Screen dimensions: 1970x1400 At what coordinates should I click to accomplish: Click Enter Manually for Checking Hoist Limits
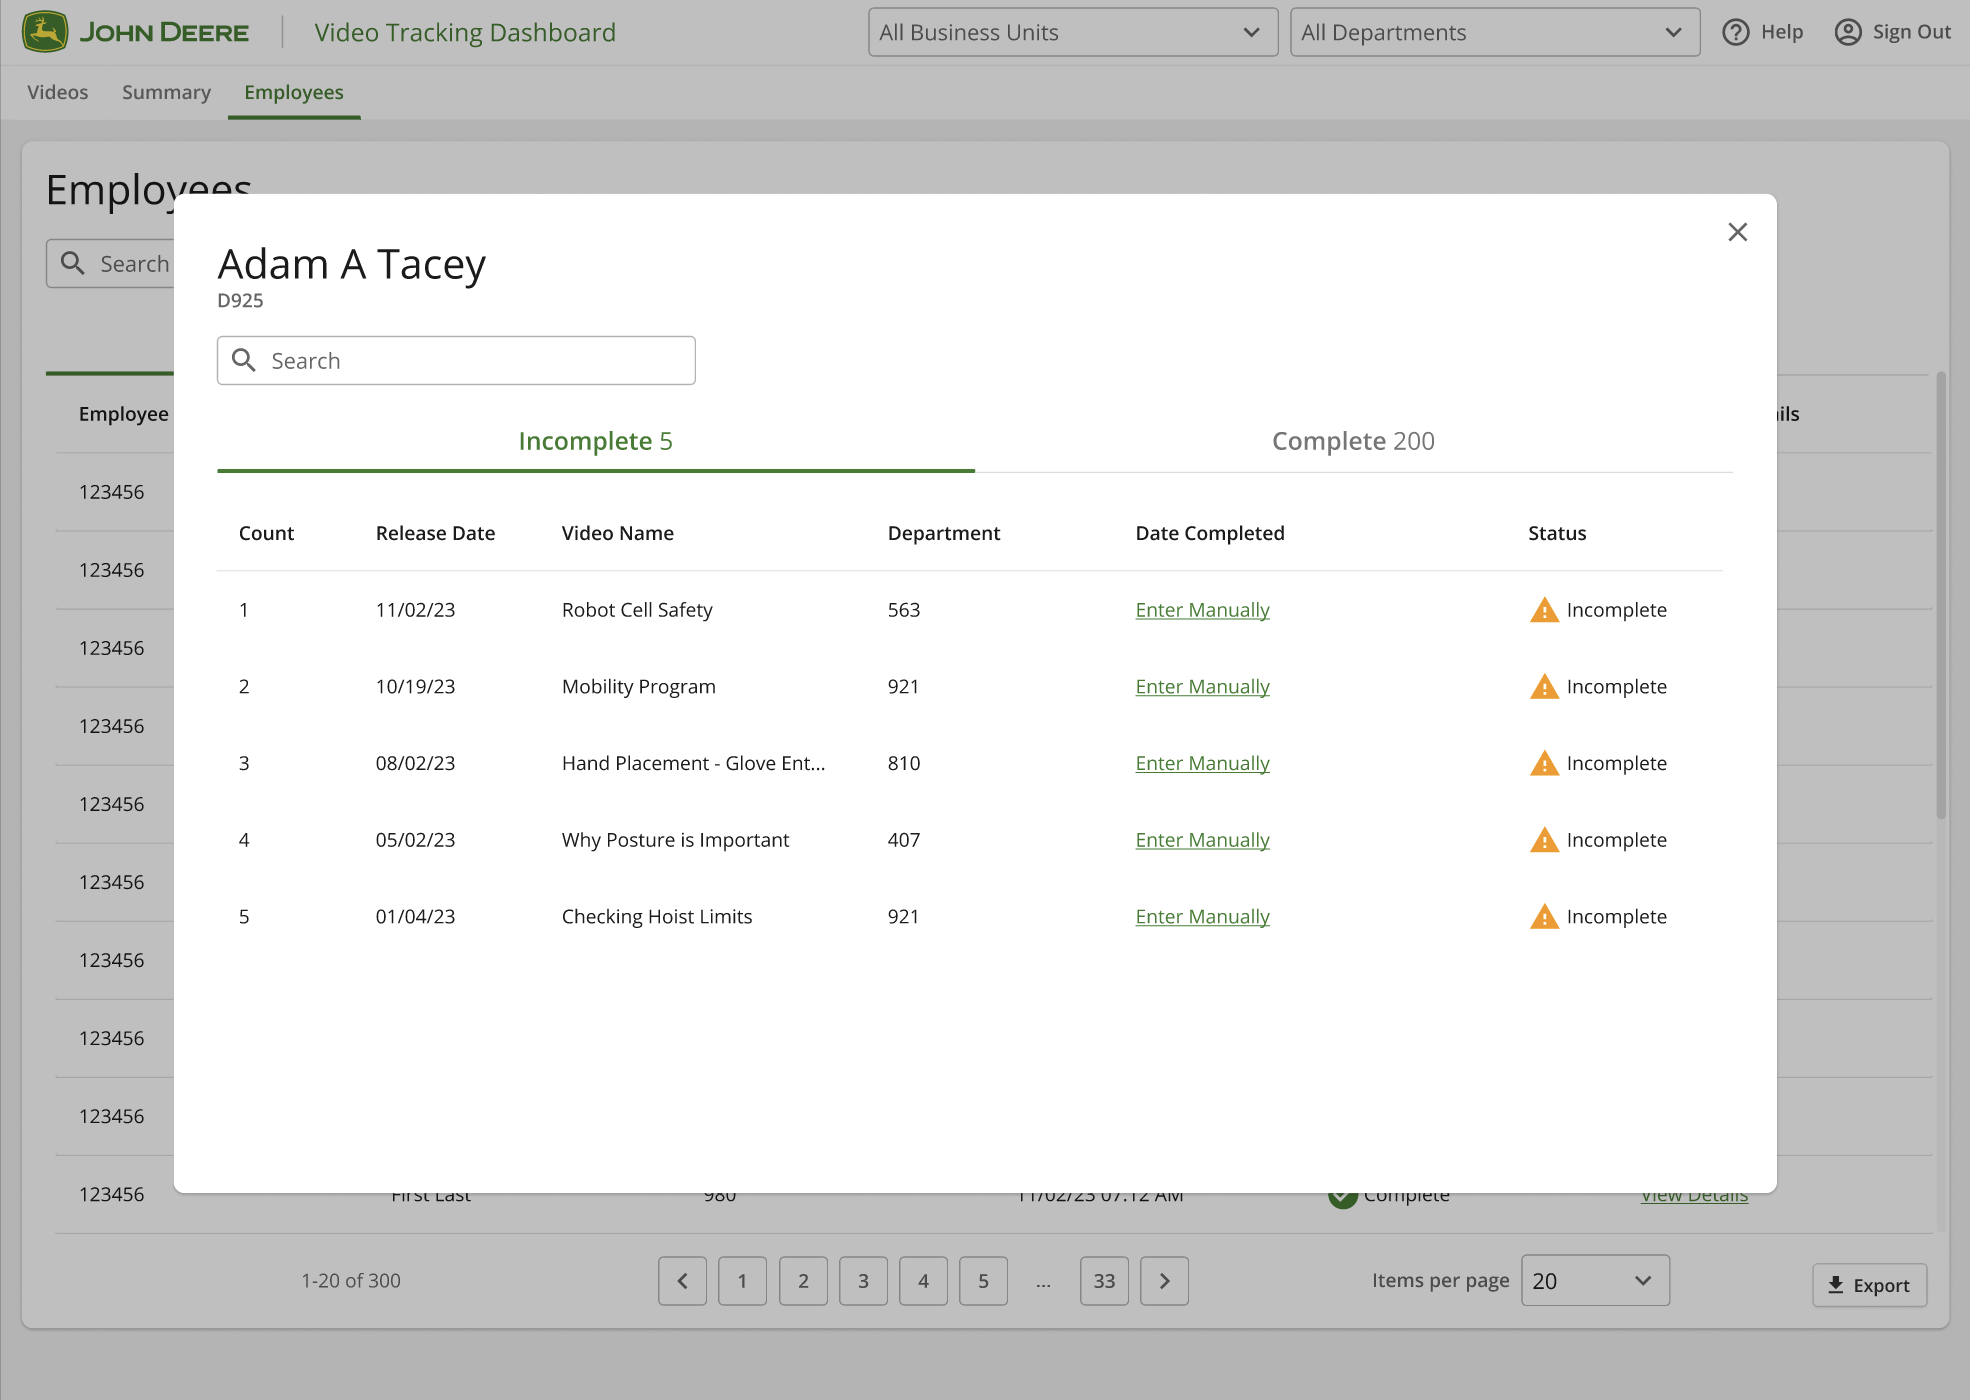click(1202, 917)
